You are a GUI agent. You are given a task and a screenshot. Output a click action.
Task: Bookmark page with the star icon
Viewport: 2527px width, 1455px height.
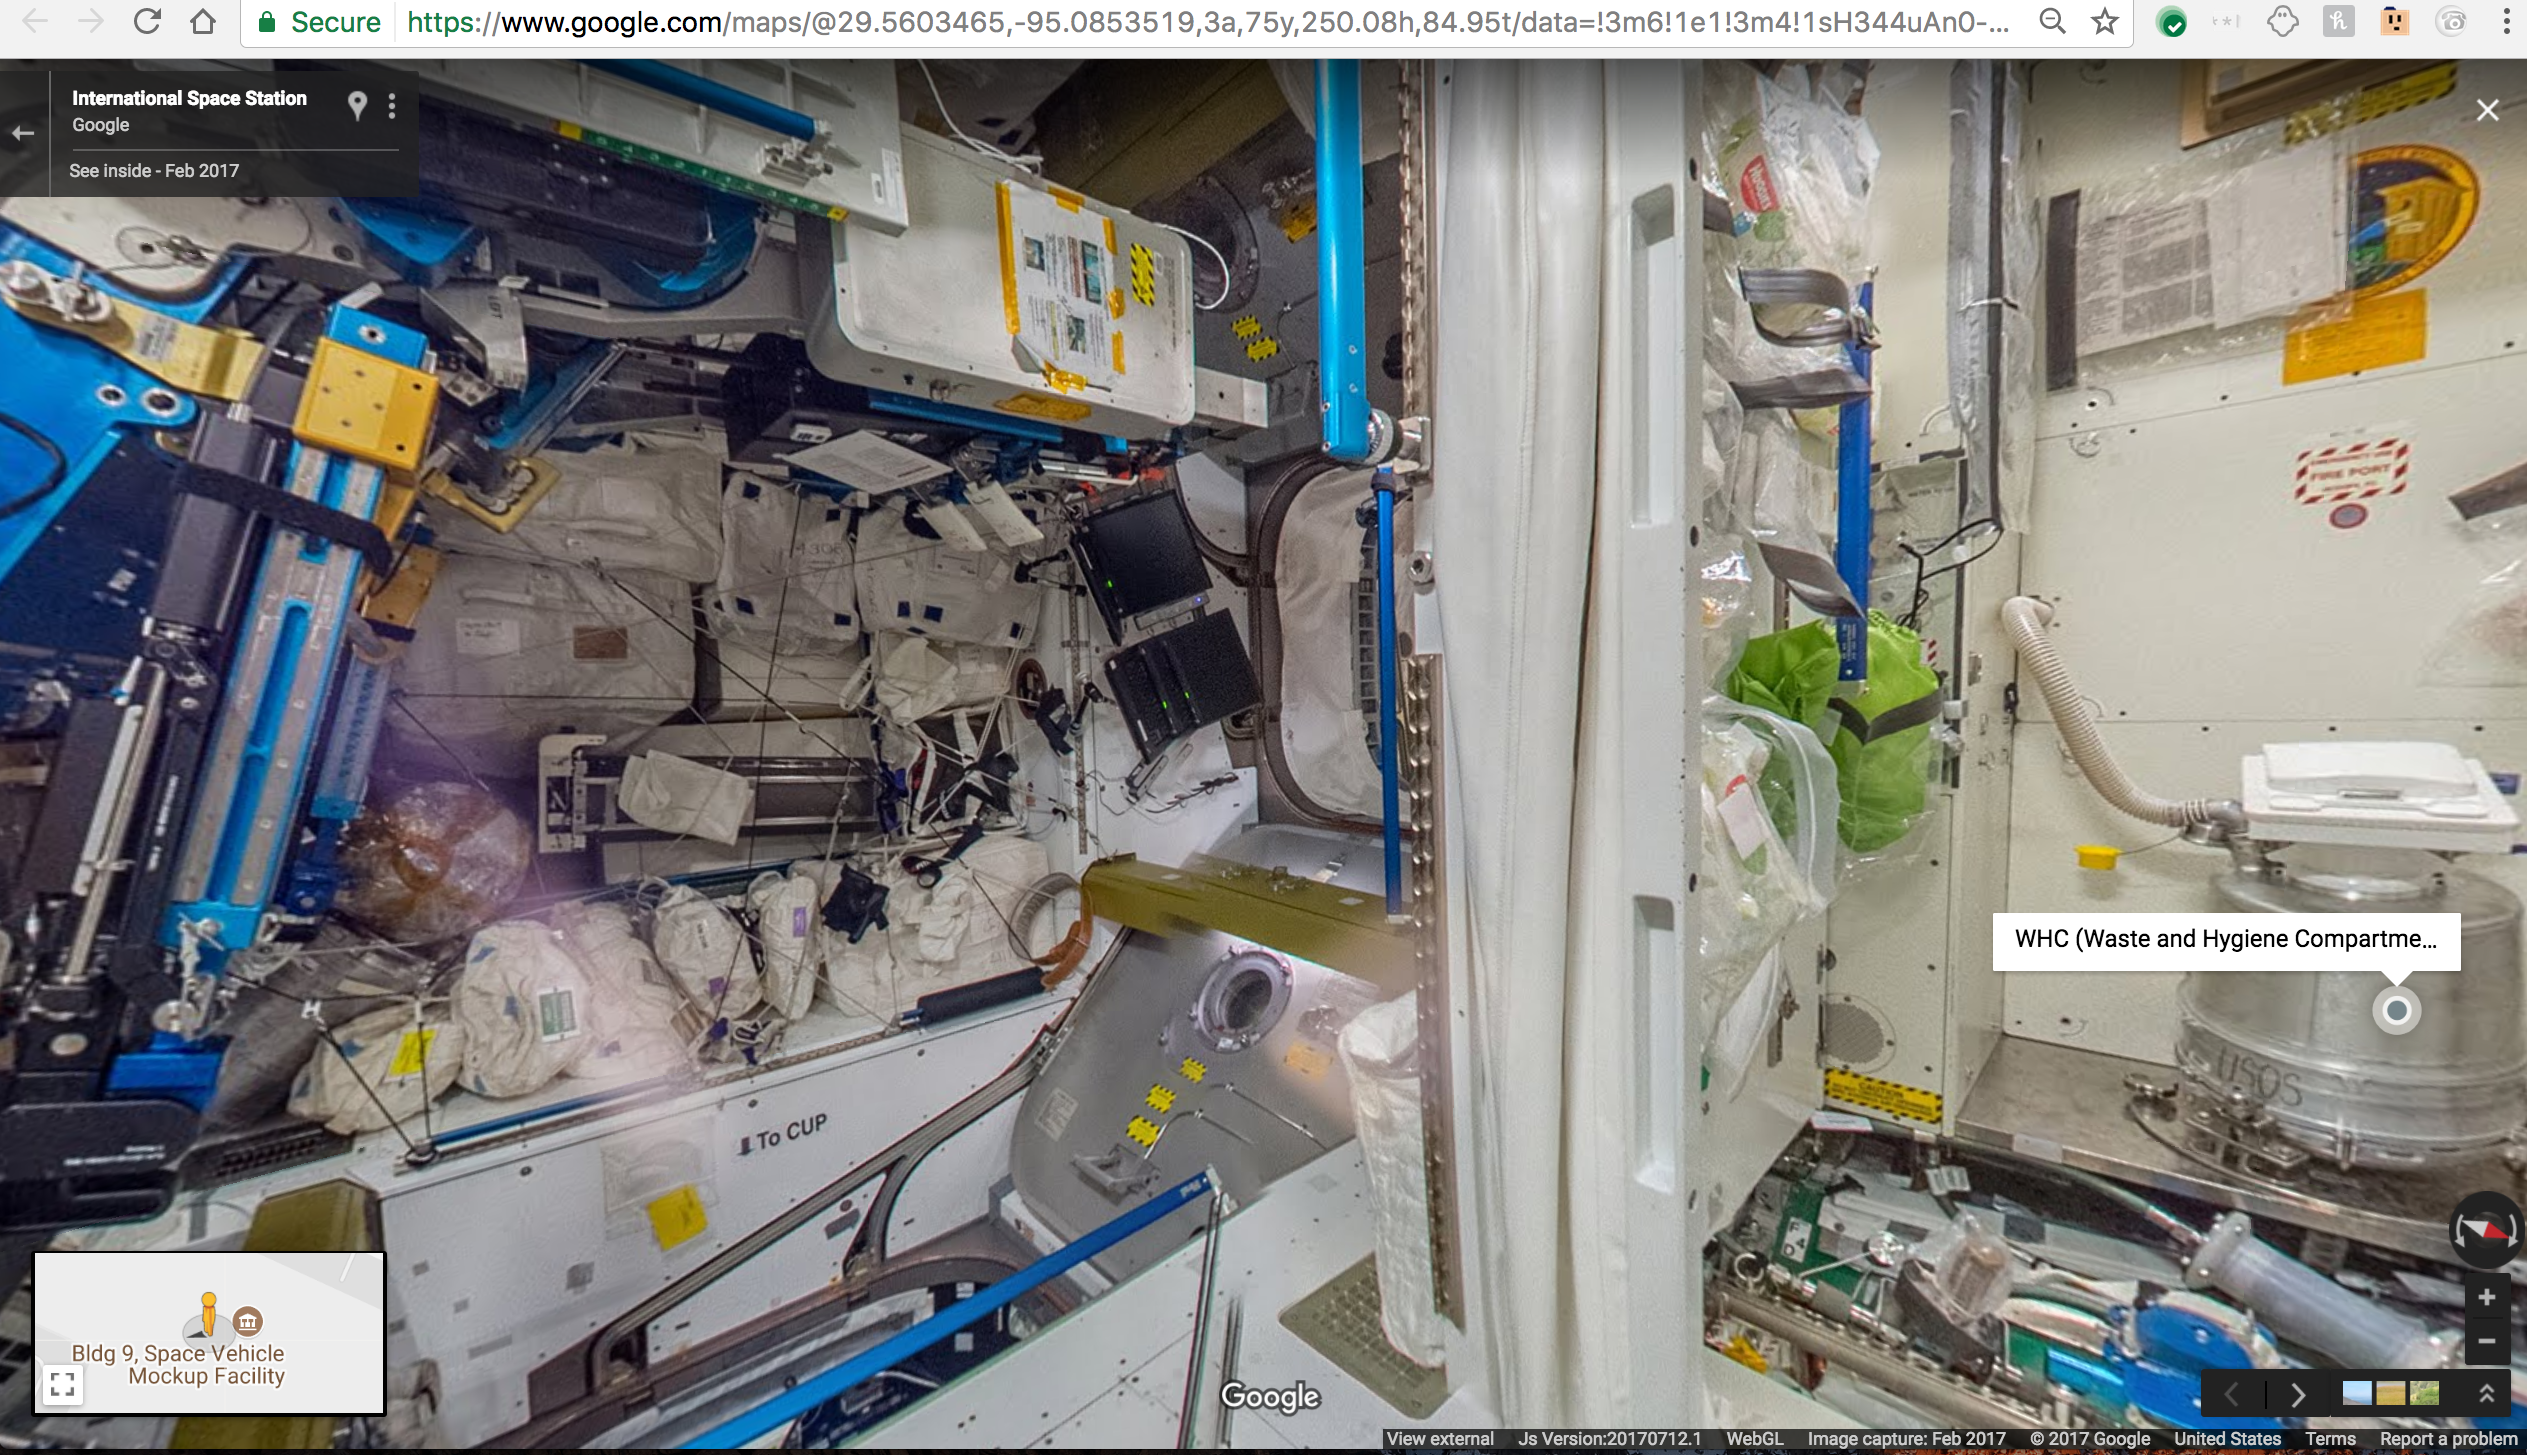click(2105, 22)
